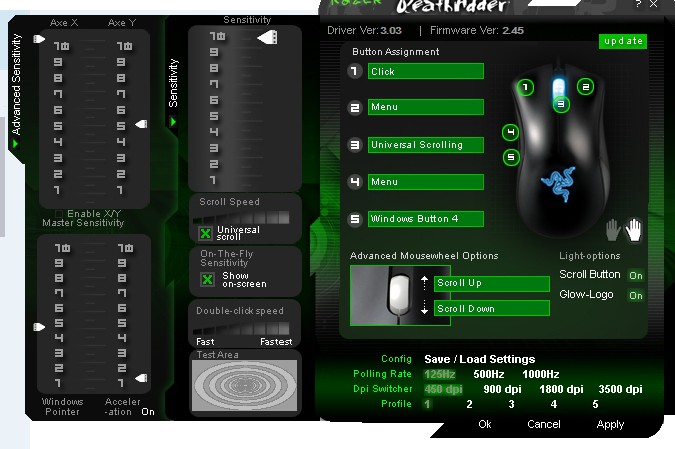Select 1000Hz polling rate
Screen dimensions: 675x449
pos(541,374)
